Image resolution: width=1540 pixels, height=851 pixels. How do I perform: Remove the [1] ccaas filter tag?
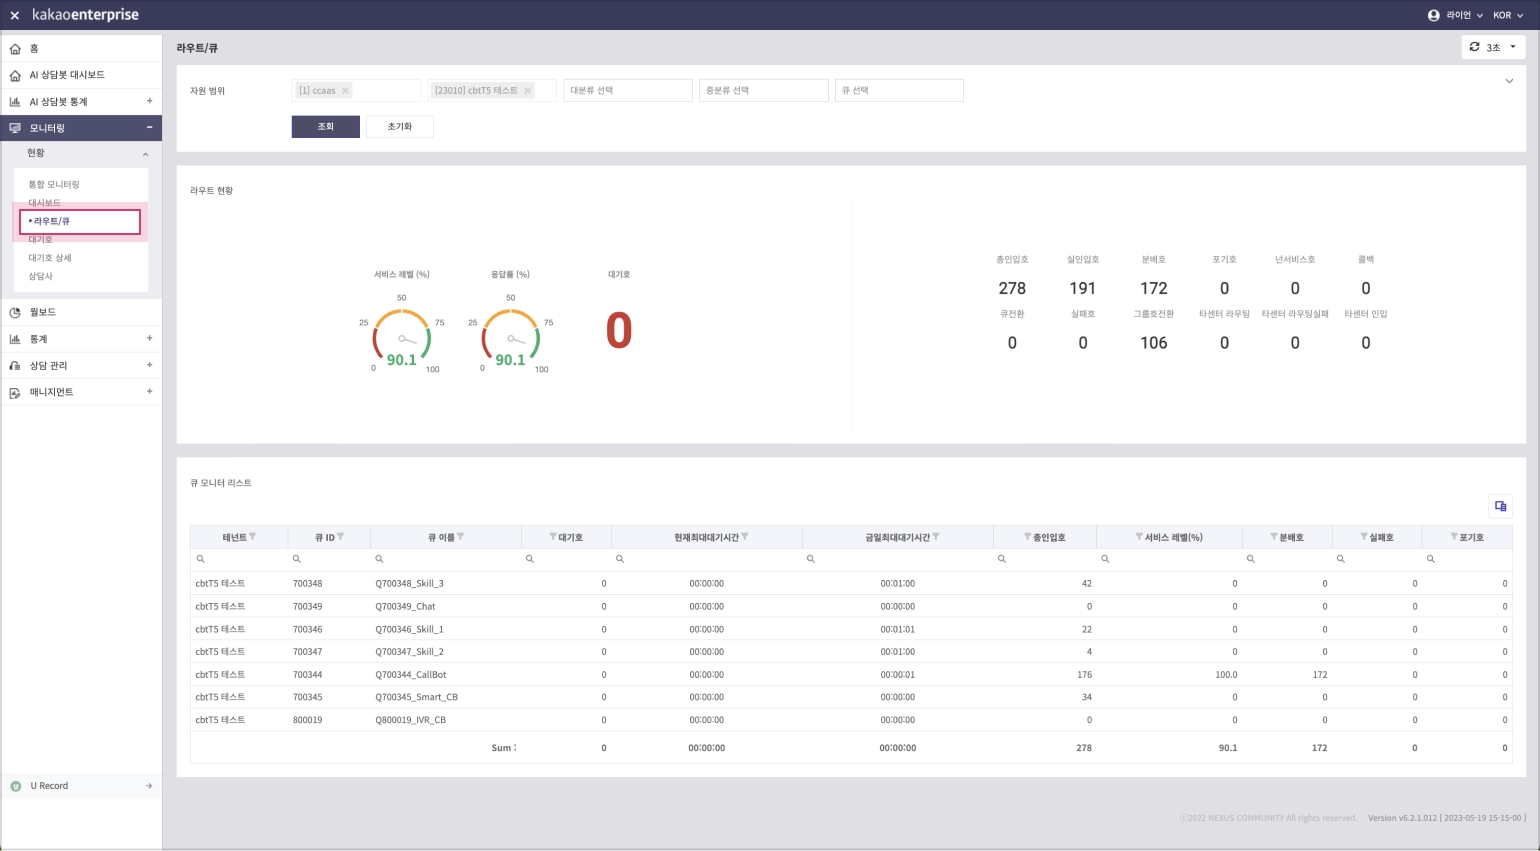click(346, 91)
